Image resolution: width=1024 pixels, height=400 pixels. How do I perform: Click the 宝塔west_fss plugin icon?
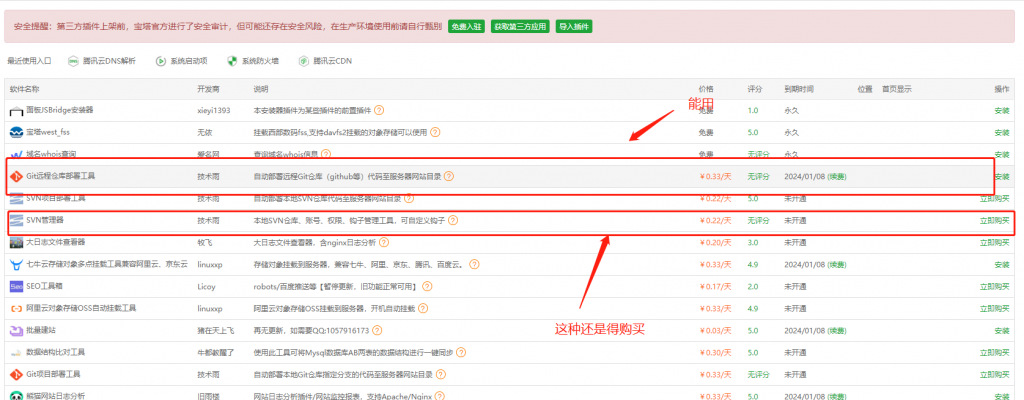[16, 132]
